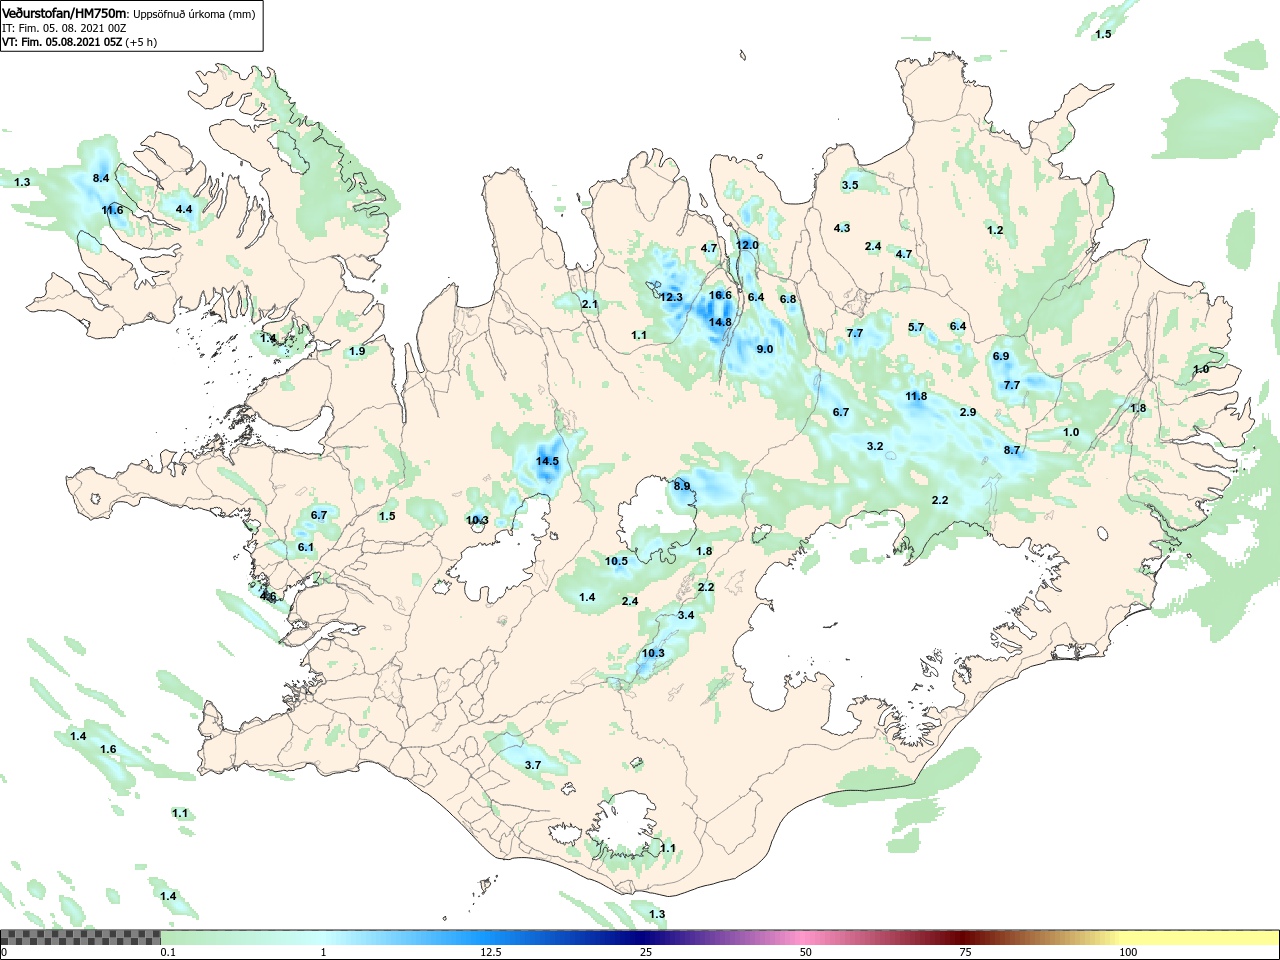The height and width of the screenshot is (960, 1280).
Task: Select the 3.2 precipitation value
Action: pos(875,446)
